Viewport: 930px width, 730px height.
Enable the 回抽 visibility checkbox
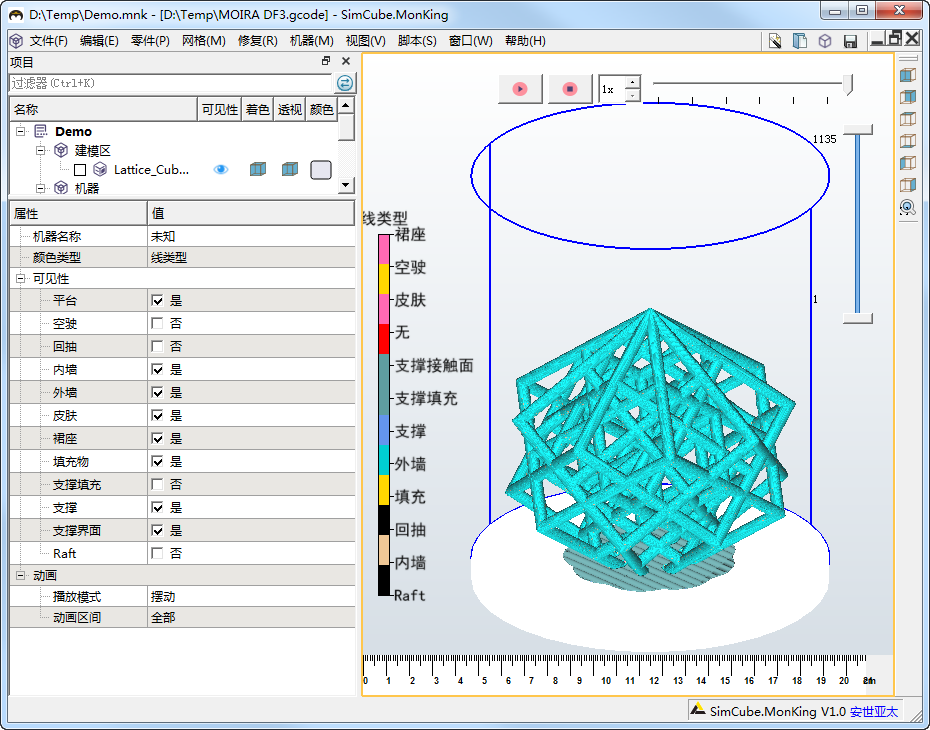[157, 346]
